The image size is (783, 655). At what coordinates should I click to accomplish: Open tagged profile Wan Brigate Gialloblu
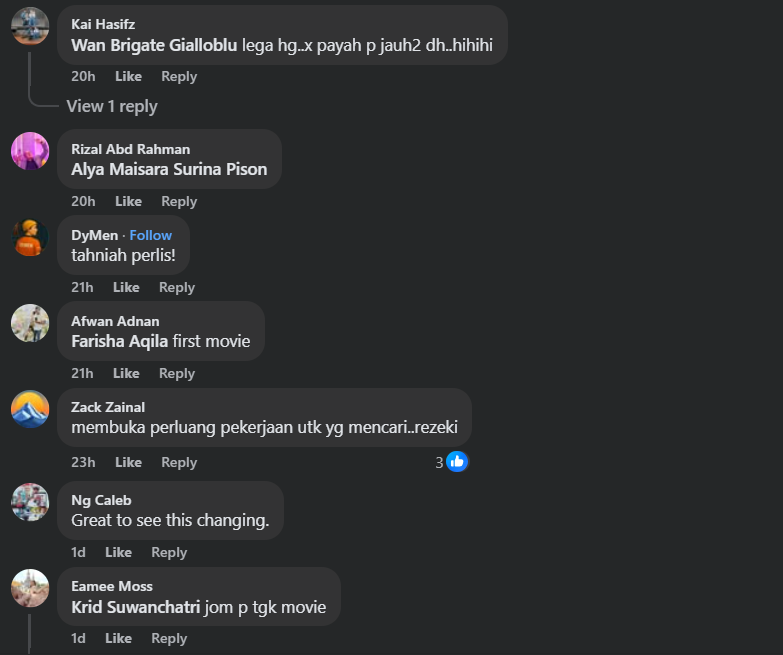click(155, 45)
